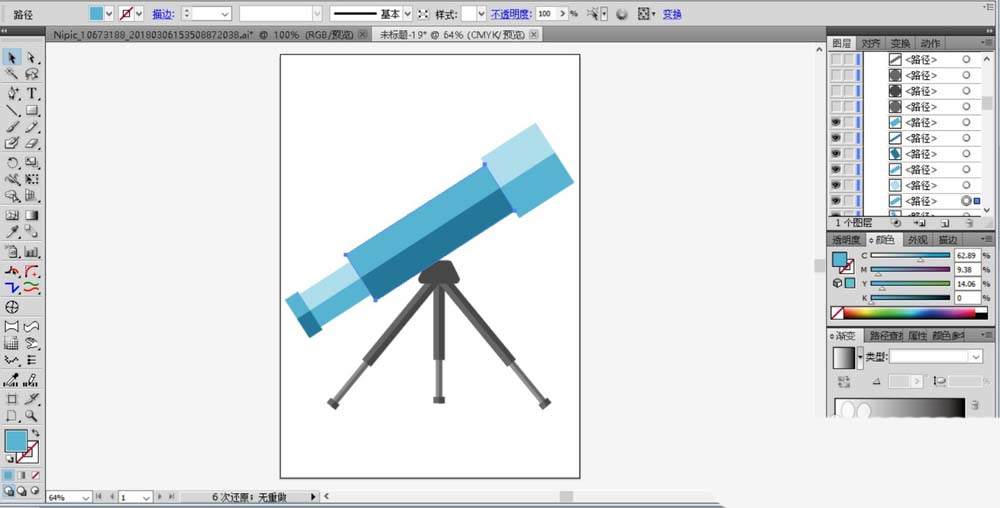Activate the Zoom magnifier tool
The height and width of the screenshot is (508, 1000).
tap(32, 415)
